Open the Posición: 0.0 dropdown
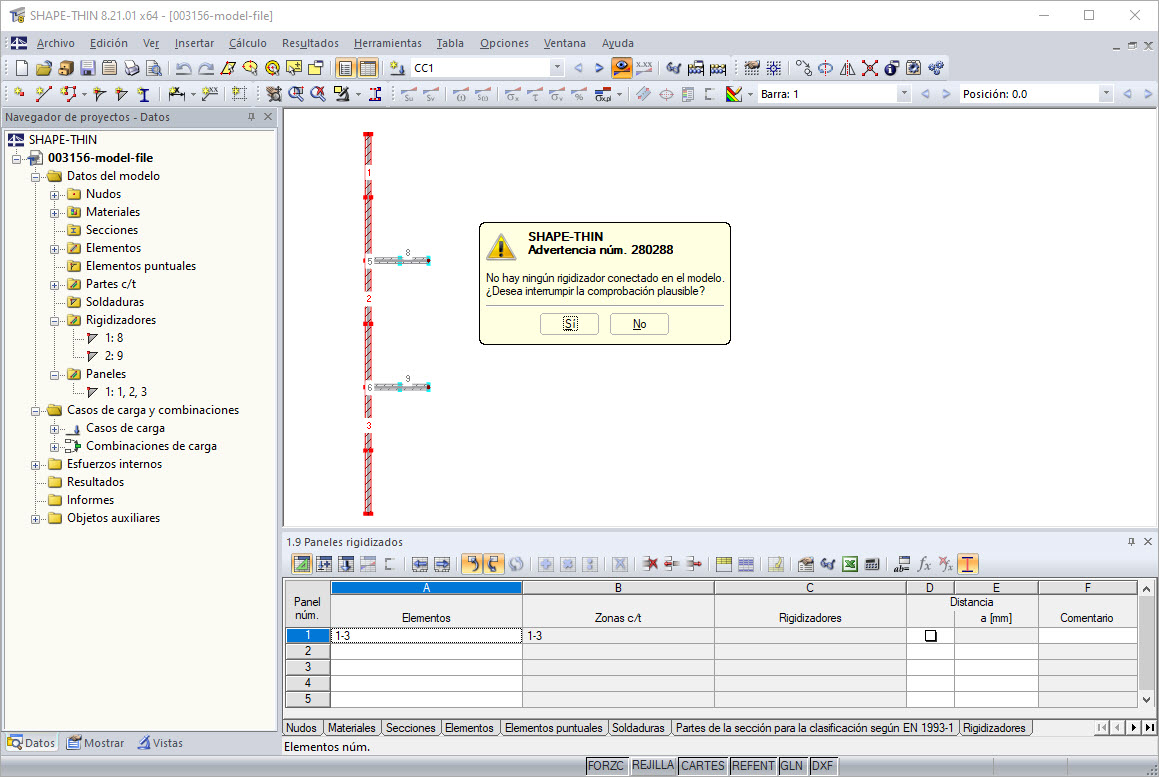The width and height of the screenshot is (1159, 777). [x=1105, y=94]
